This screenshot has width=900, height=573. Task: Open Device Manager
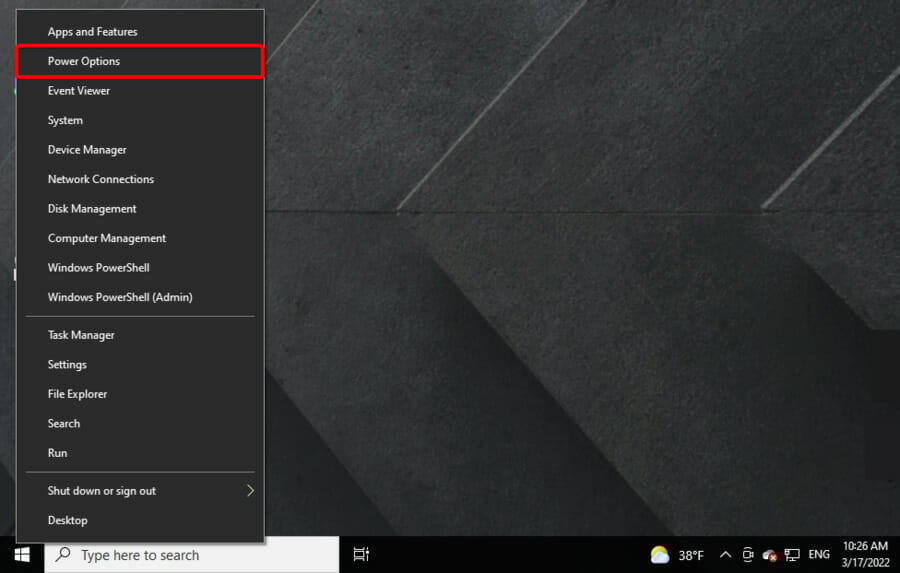(140, 149)
